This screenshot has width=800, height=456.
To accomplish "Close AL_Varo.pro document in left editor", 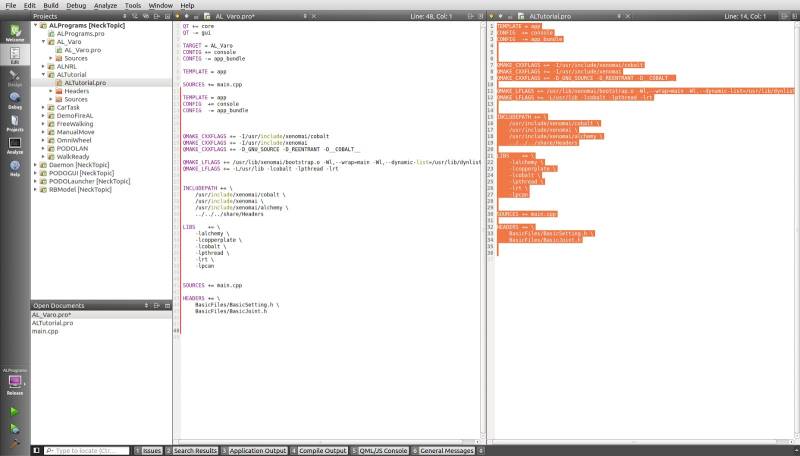I will point(314,16).
